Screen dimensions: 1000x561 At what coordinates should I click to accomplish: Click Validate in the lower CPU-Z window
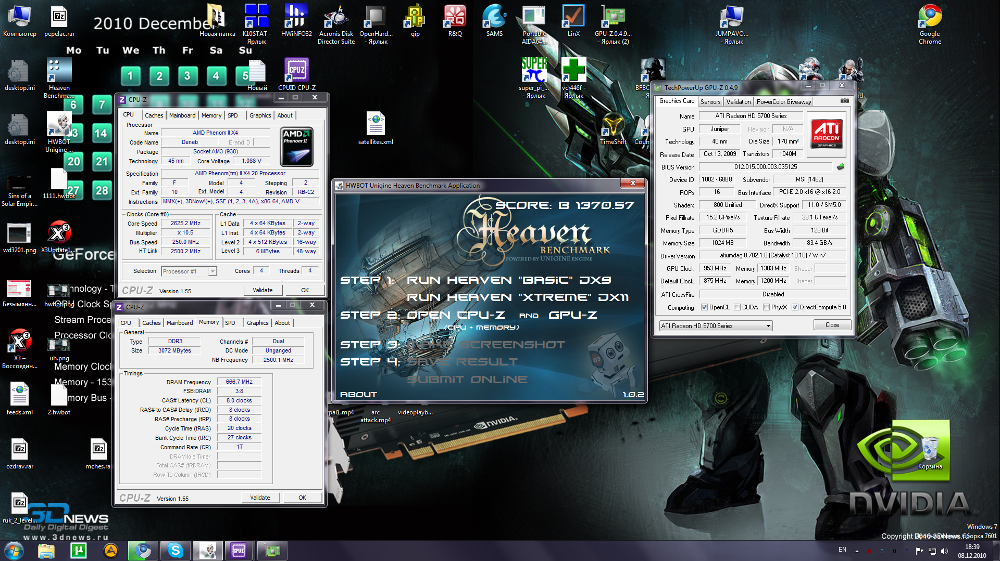coord(260,498)
